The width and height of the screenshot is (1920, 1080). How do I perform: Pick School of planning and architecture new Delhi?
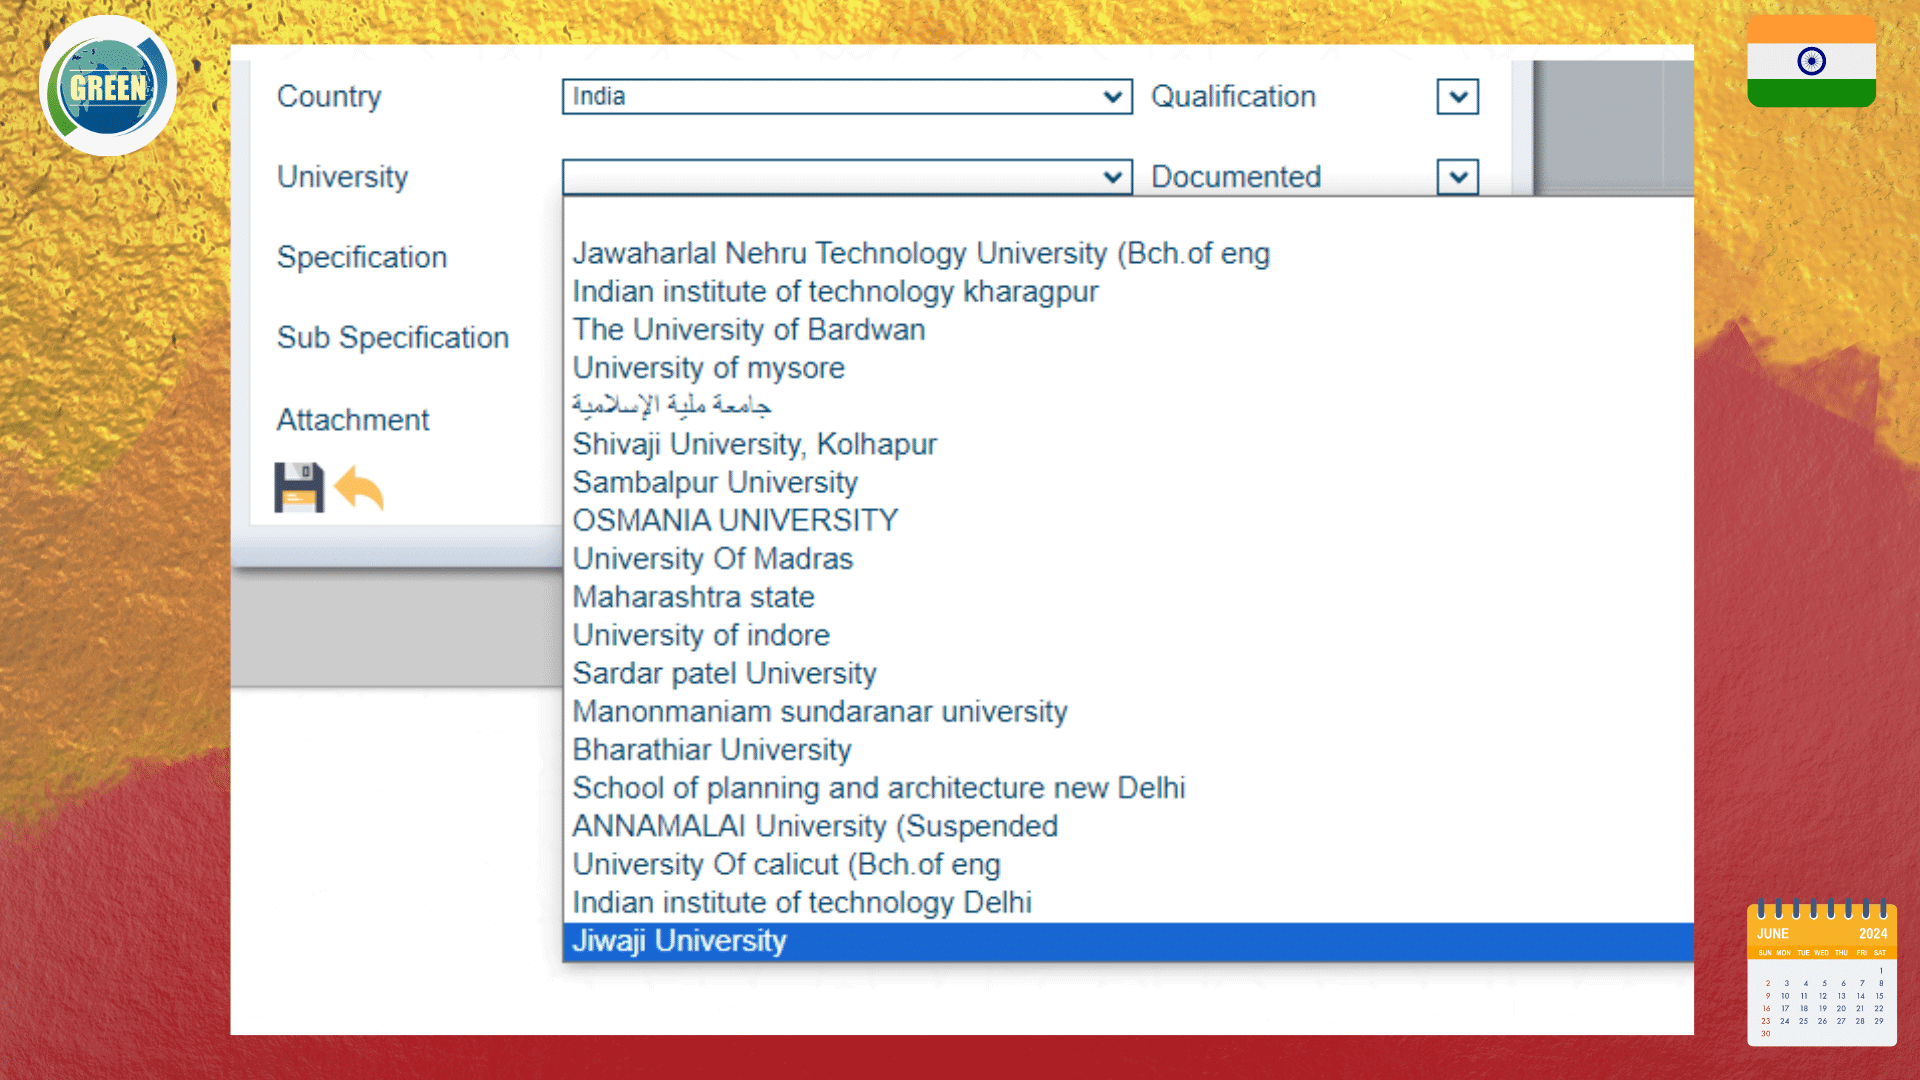[879, 788]
